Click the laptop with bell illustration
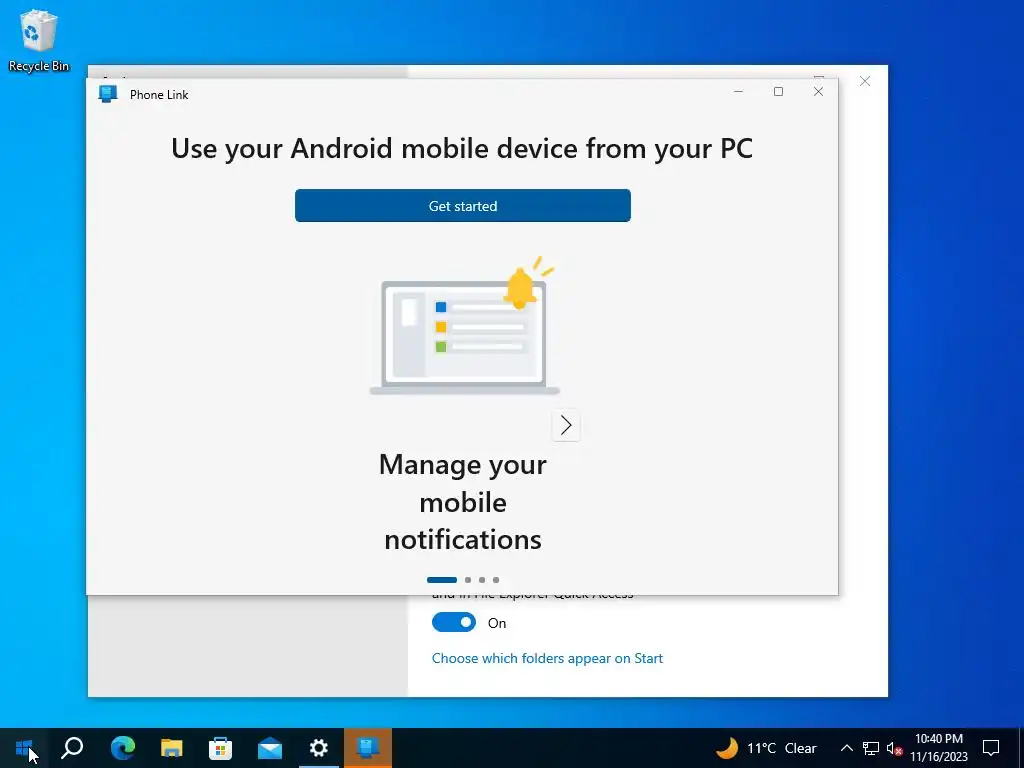 click(464, 327)
